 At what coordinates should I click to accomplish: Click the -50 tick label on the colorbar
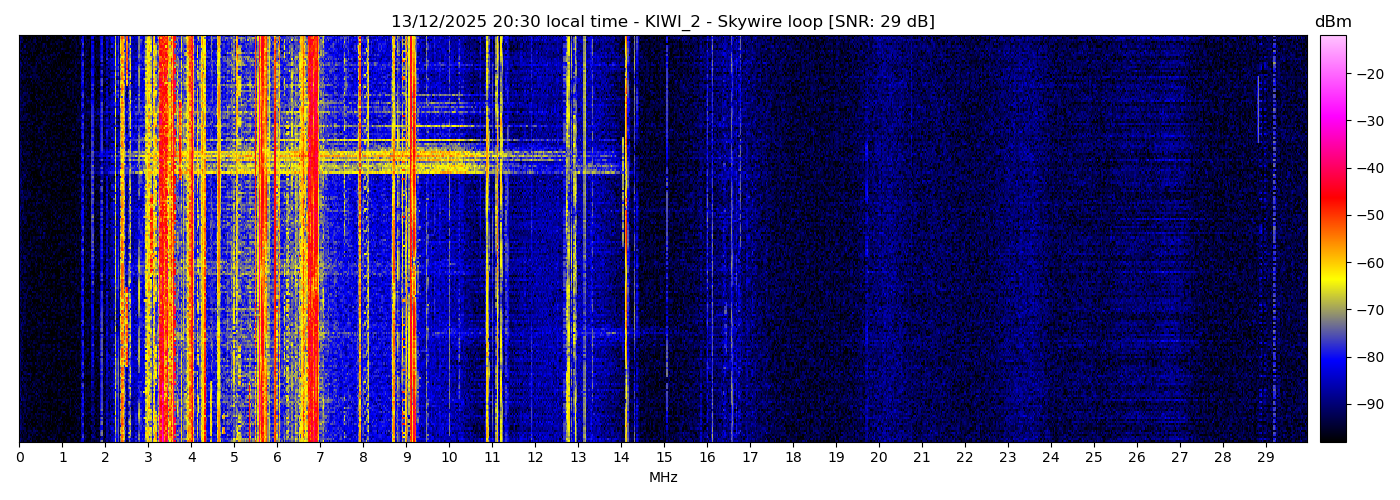(1366, 215)
